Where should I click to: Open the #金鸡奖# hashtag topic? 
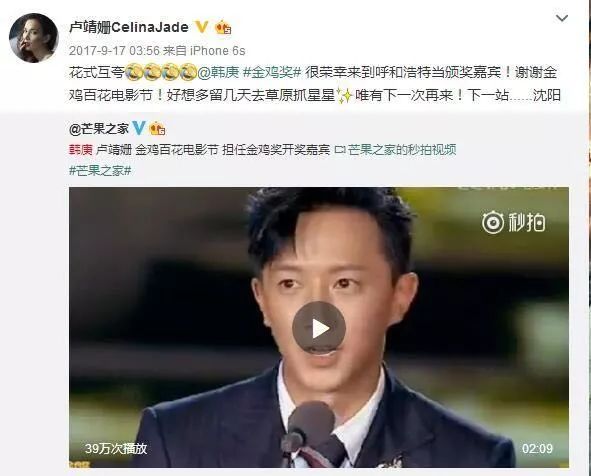coord(272,72)
